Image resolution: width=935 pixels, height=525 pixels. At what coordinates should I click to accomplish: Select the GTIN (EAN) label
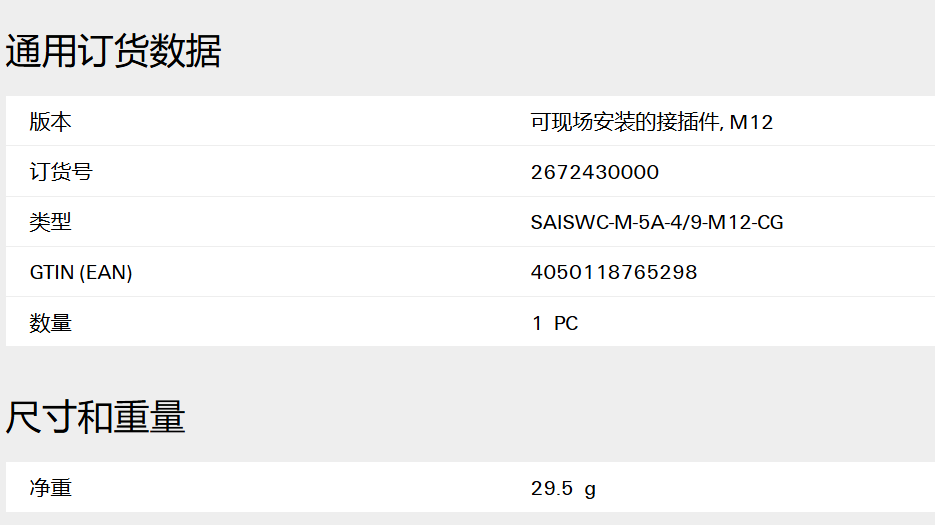pos(81,273)
